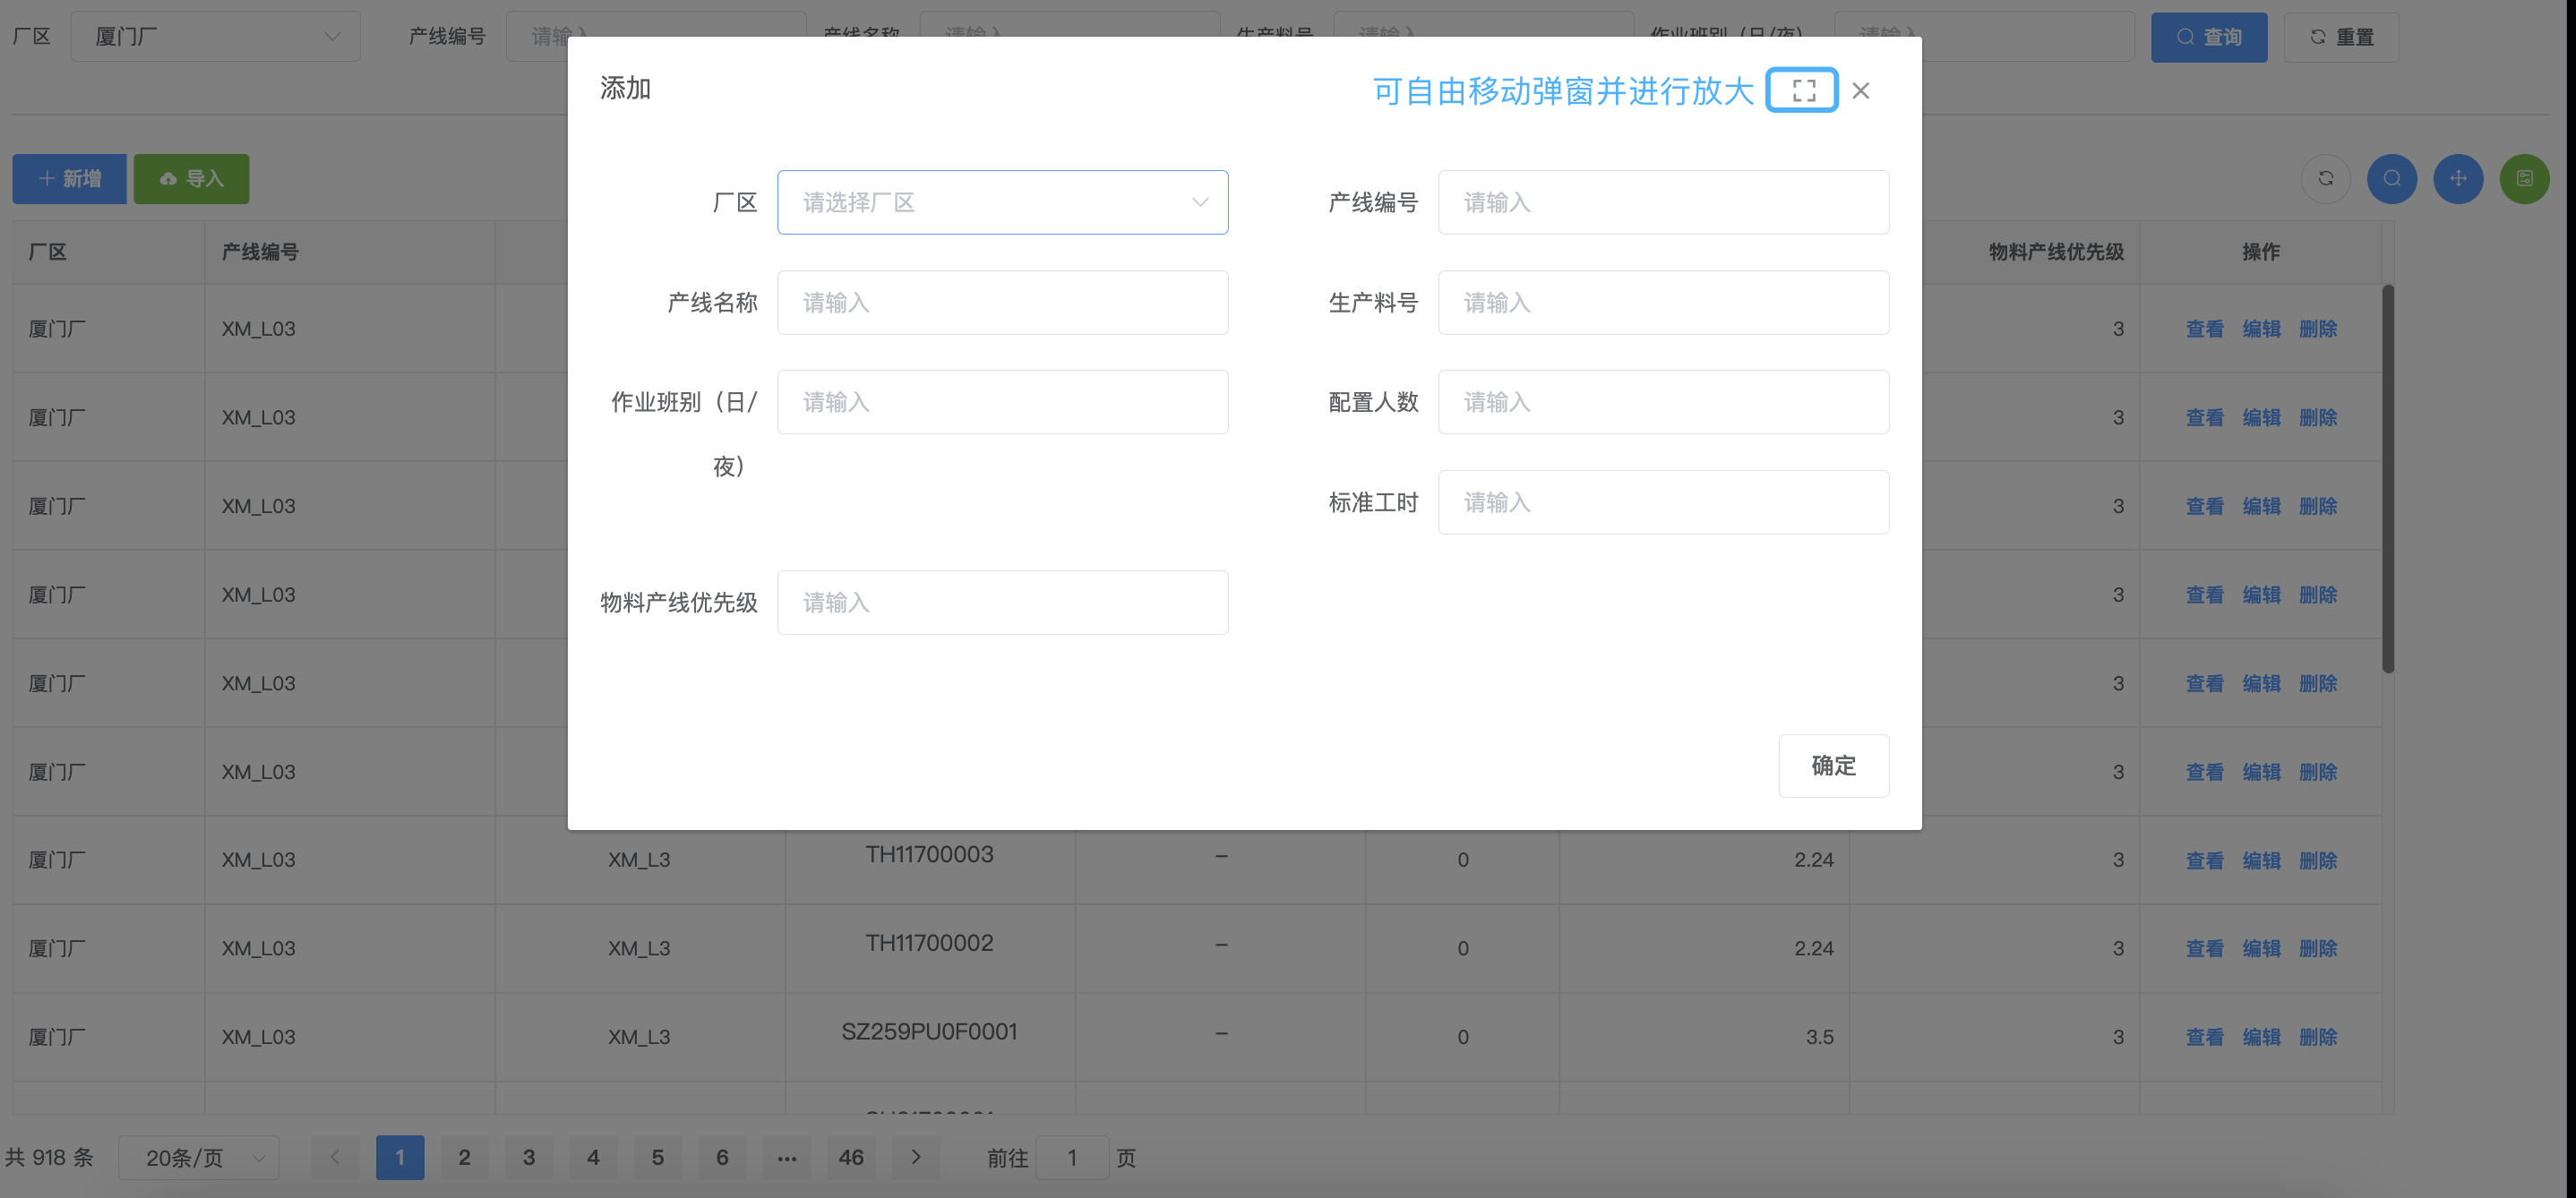The width and height of the screenshot is (2576, 1198).
Task: Click the blue 查询 search button
Action: [2208, 37]
